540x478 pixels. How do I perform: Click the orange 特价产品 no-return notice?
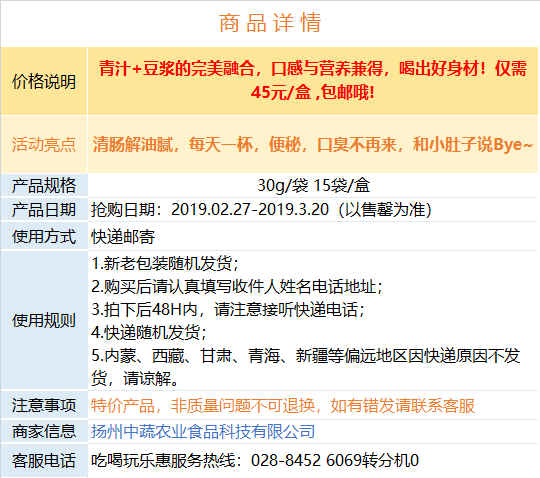283,405
